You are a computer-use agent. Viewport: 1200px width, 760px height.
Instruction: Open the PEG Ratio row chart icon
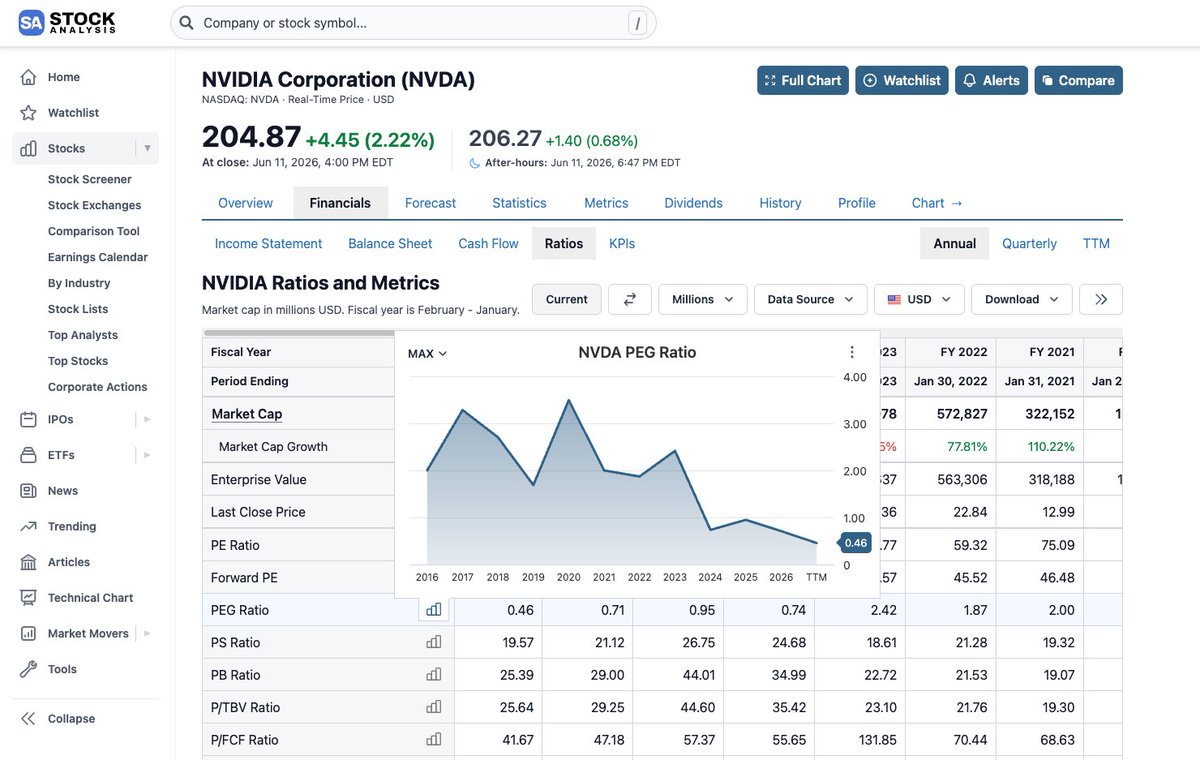tap(434, 610)
